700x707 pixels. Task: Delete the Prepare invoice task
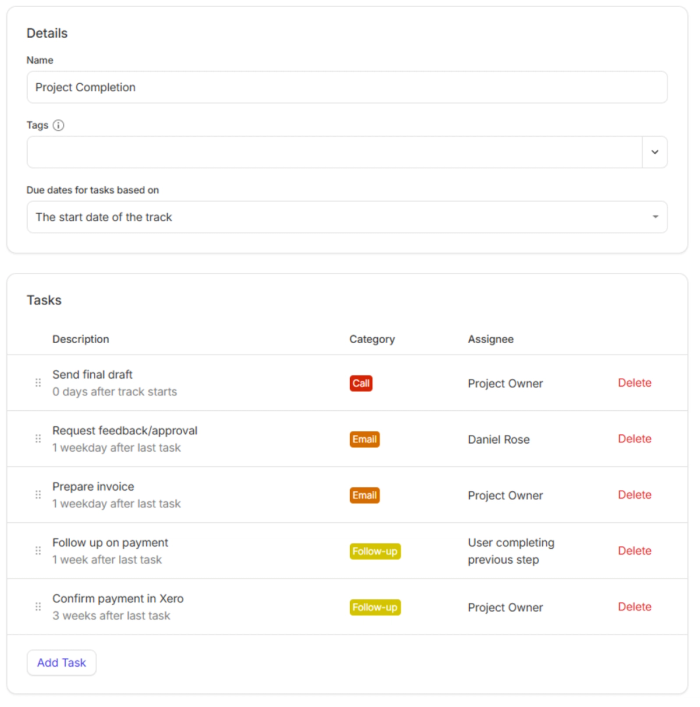[x=634, y=495]
